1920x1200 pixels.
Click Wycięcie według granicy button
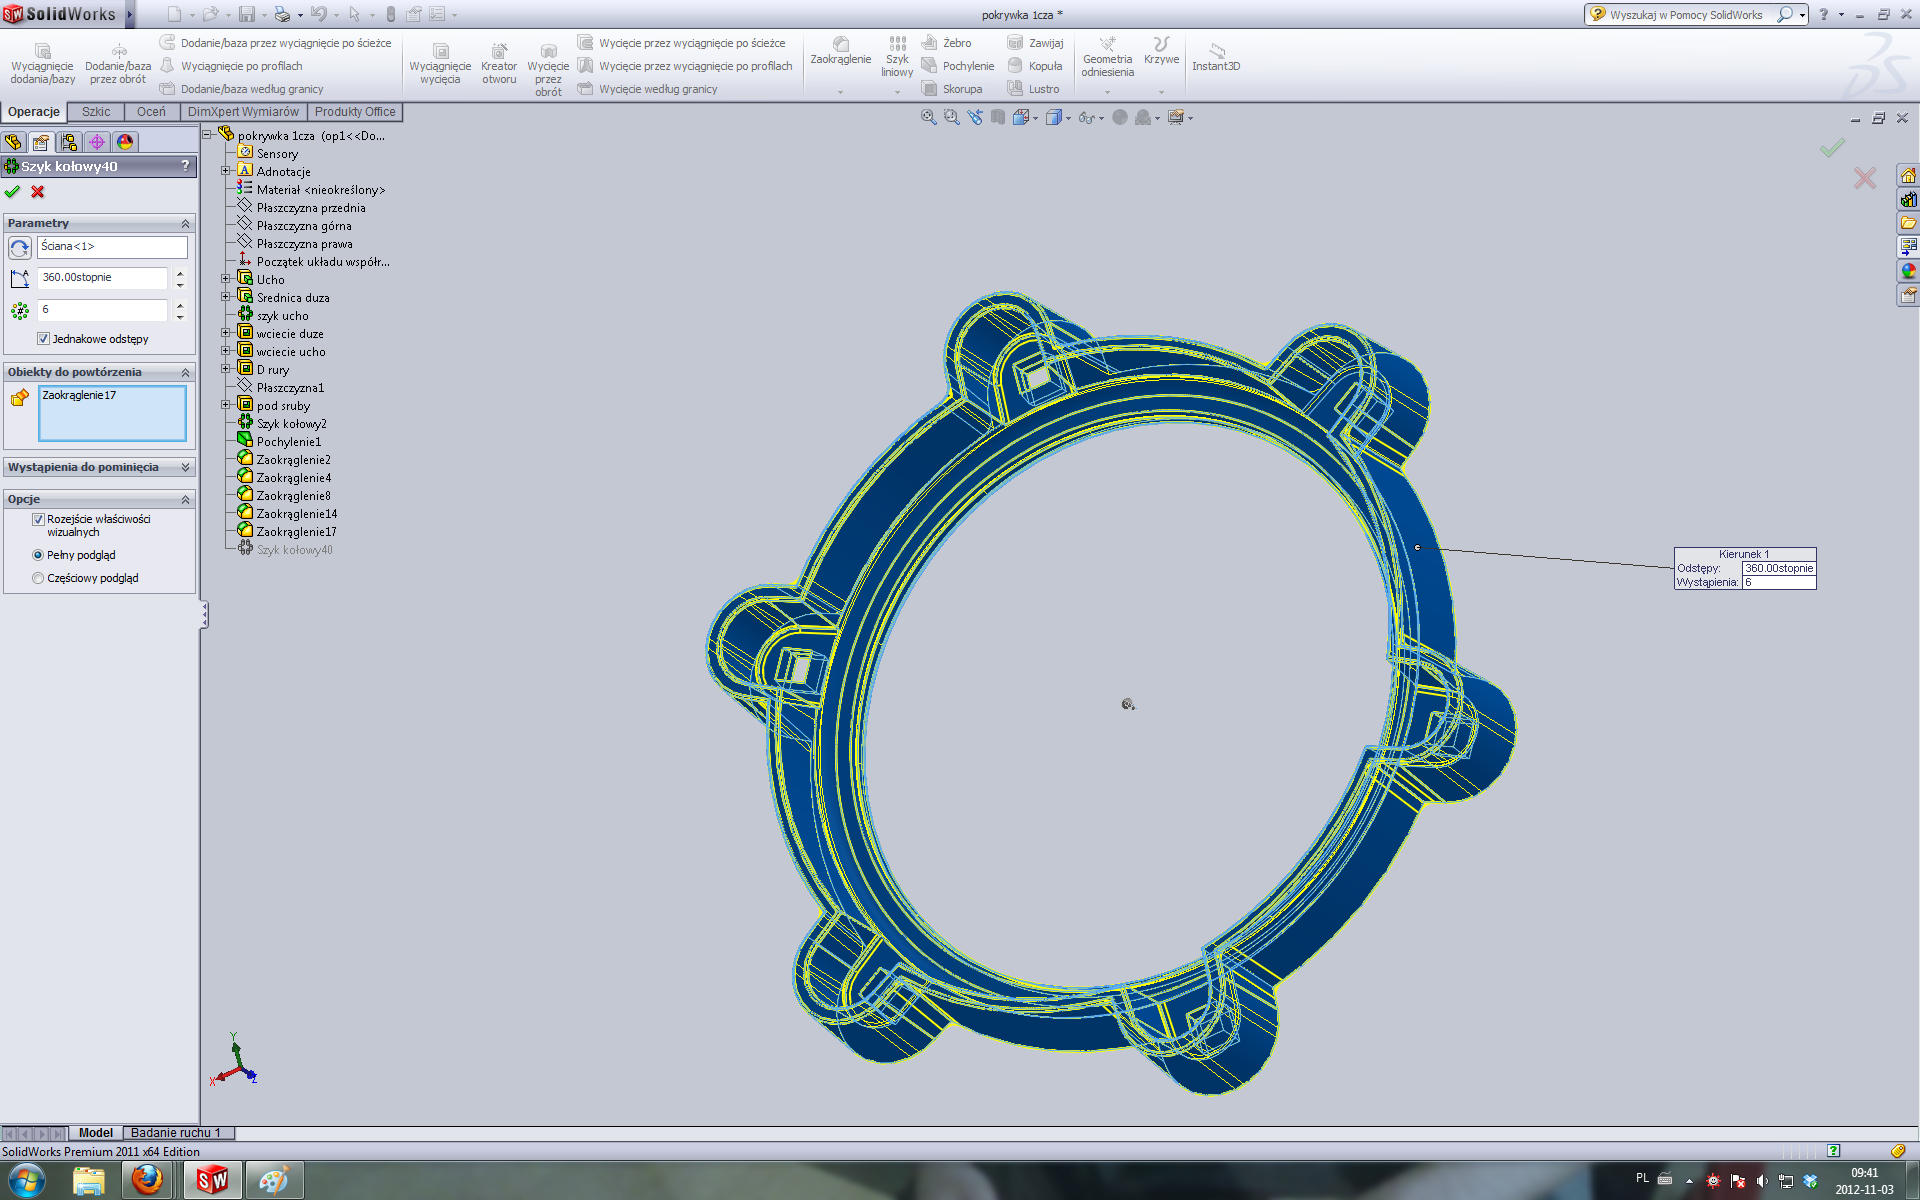point(648,89)
